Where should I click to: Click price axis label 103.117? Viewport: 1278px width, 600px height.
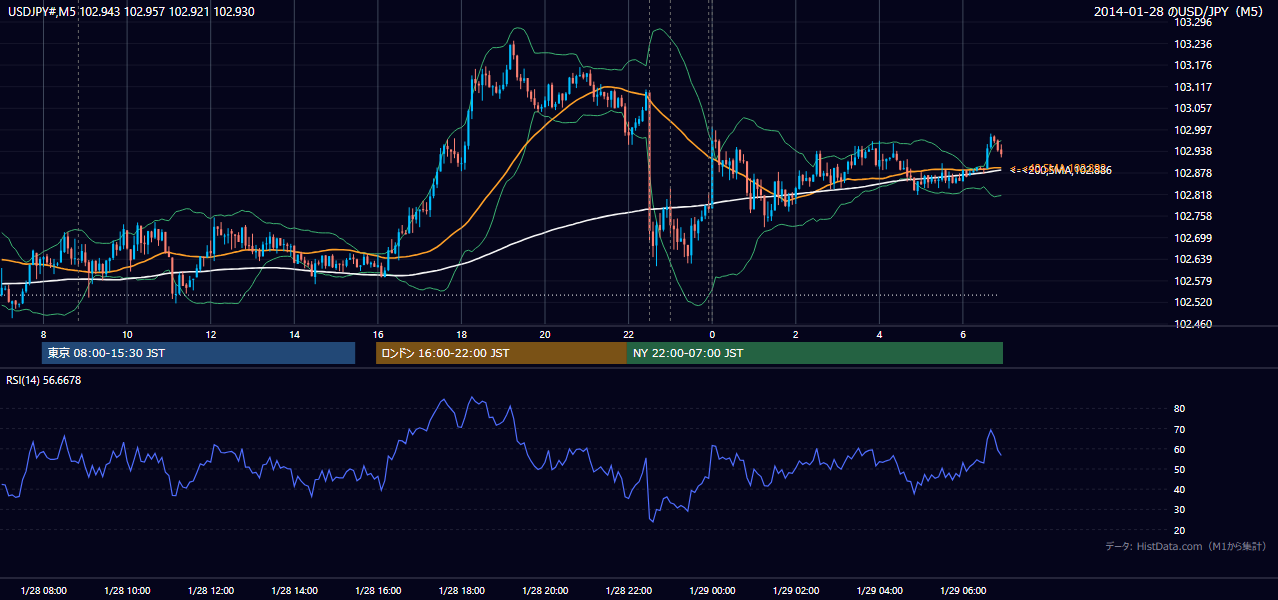point(1193,87)
